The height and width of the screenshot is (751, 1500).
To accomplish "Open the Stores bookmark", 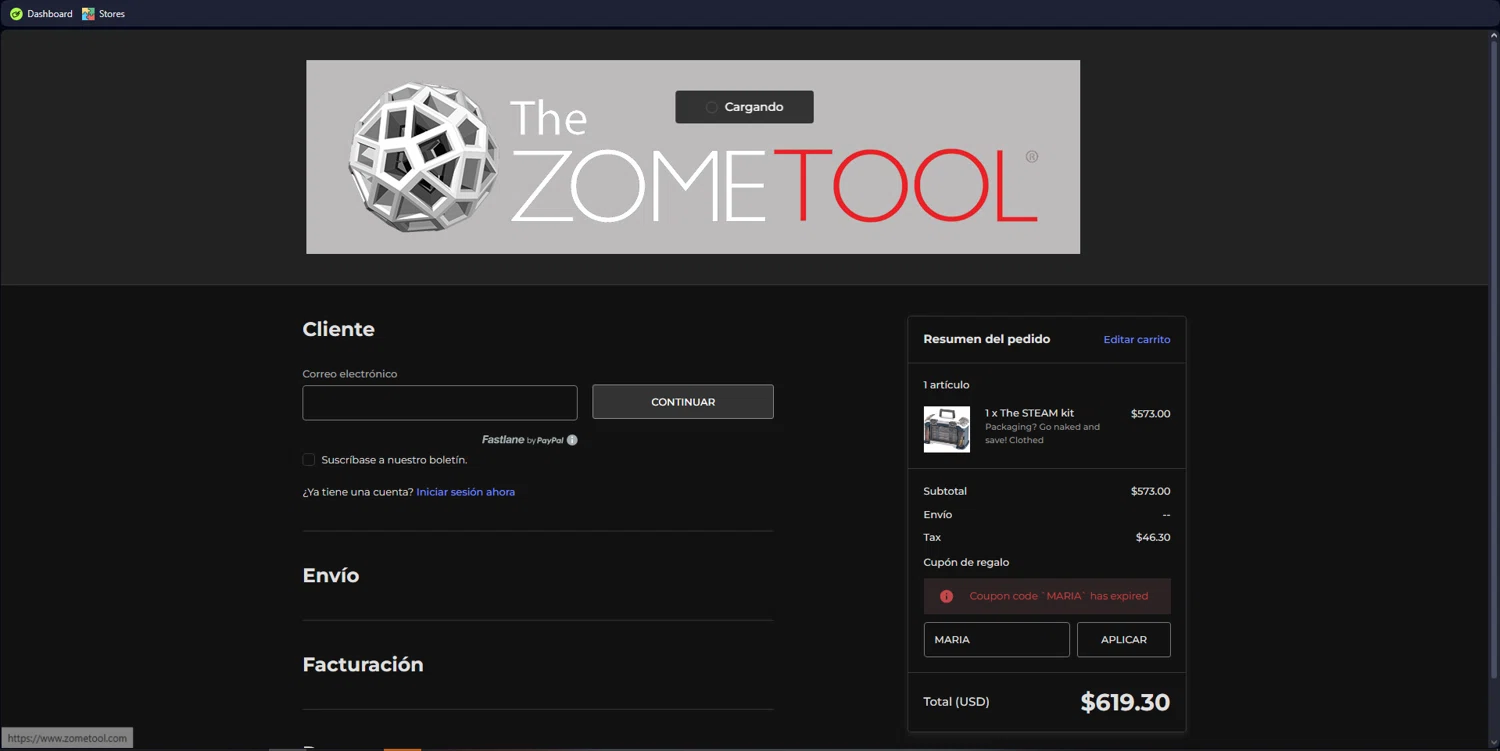I will 104,14.
